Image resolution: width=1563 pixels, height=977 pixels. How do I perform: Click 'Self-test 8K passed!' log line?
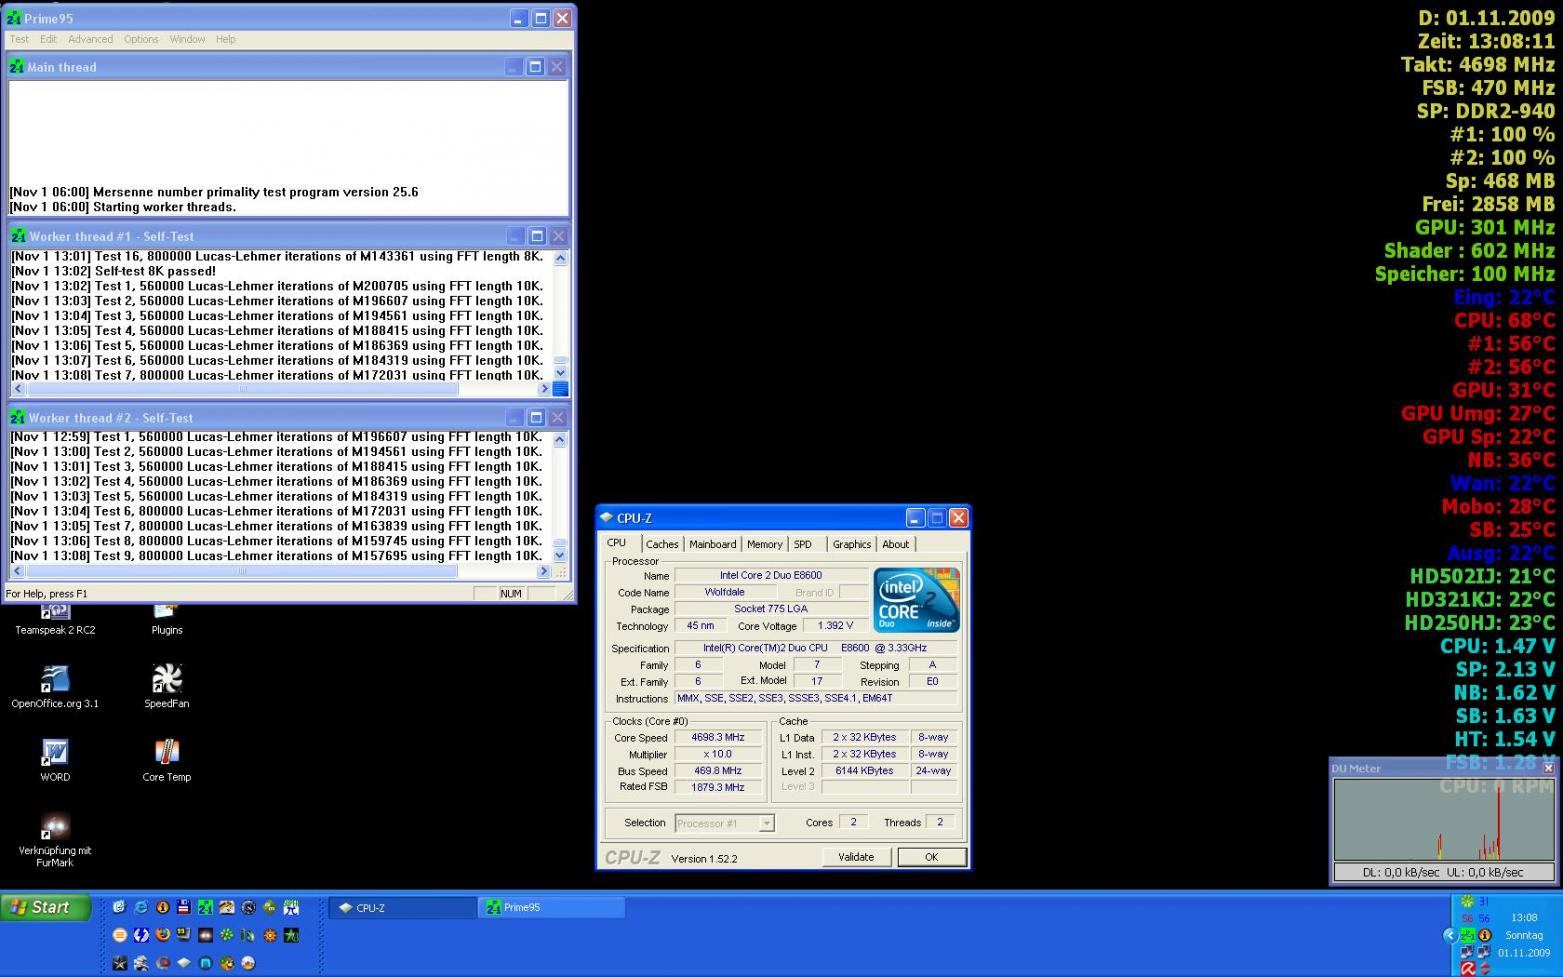pyautogui.click(x=155, y=271)
